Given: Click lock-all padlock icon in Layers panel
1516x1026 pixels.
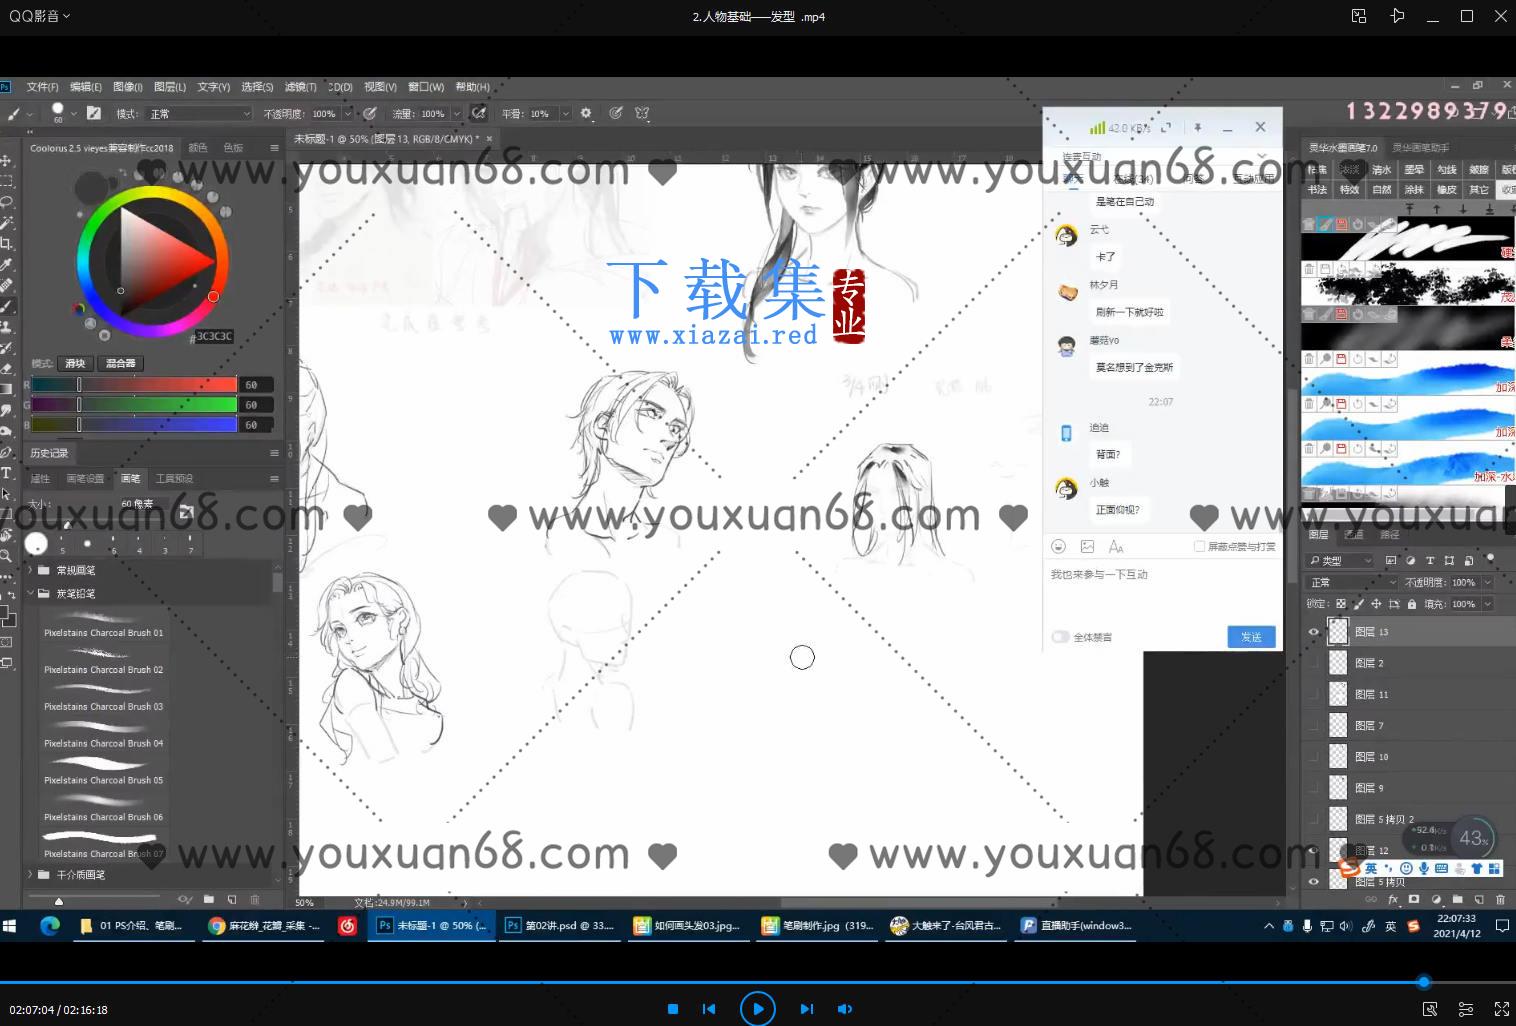Looking at the screenshot, I should coord(1412,604).
